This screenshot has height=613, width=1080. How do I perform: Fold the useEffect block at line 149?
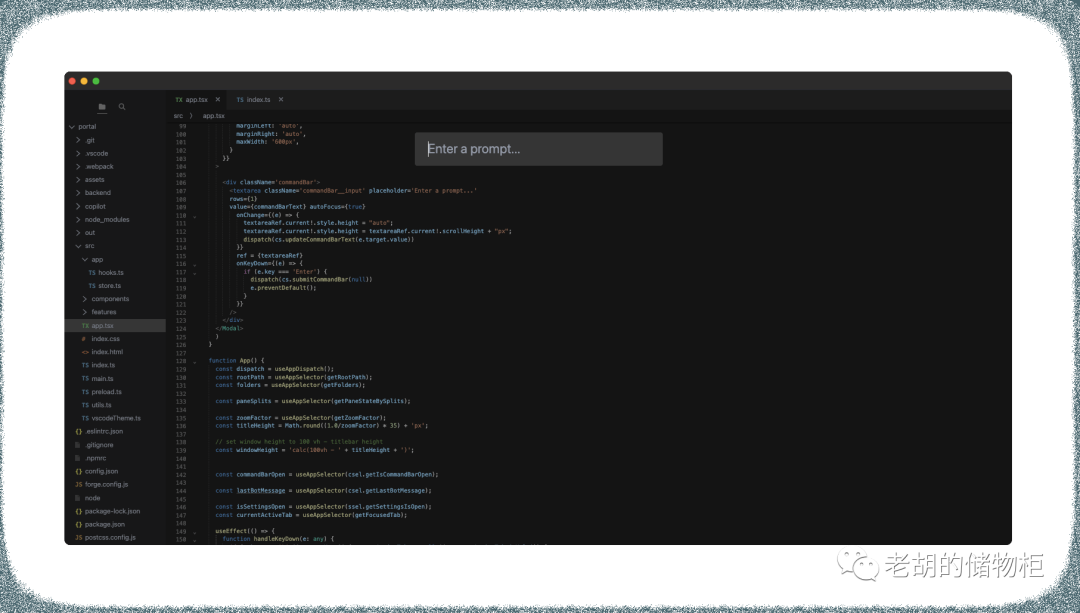(x=195, y=532)
